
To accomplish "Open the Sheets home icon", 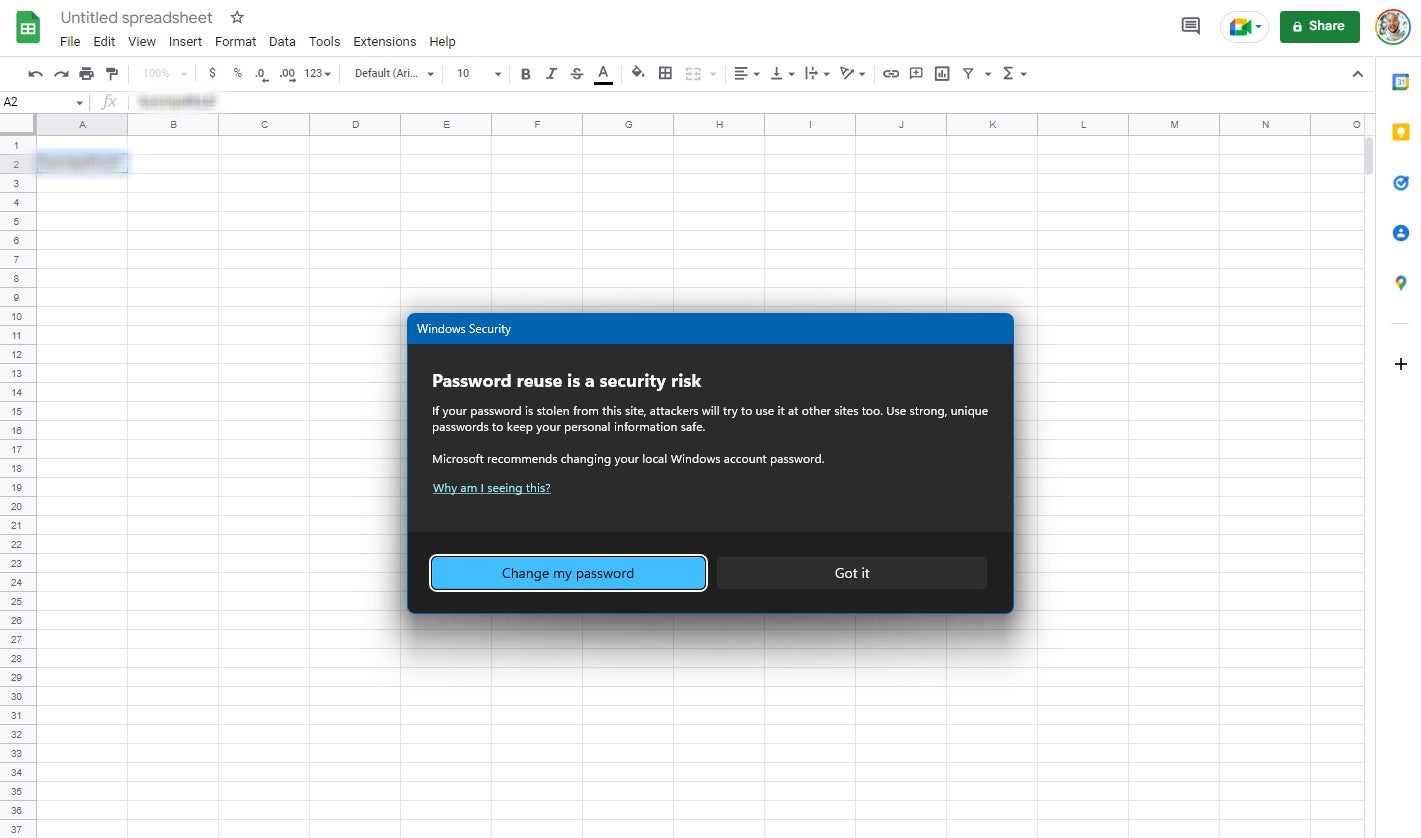I will tap(28, 27).
